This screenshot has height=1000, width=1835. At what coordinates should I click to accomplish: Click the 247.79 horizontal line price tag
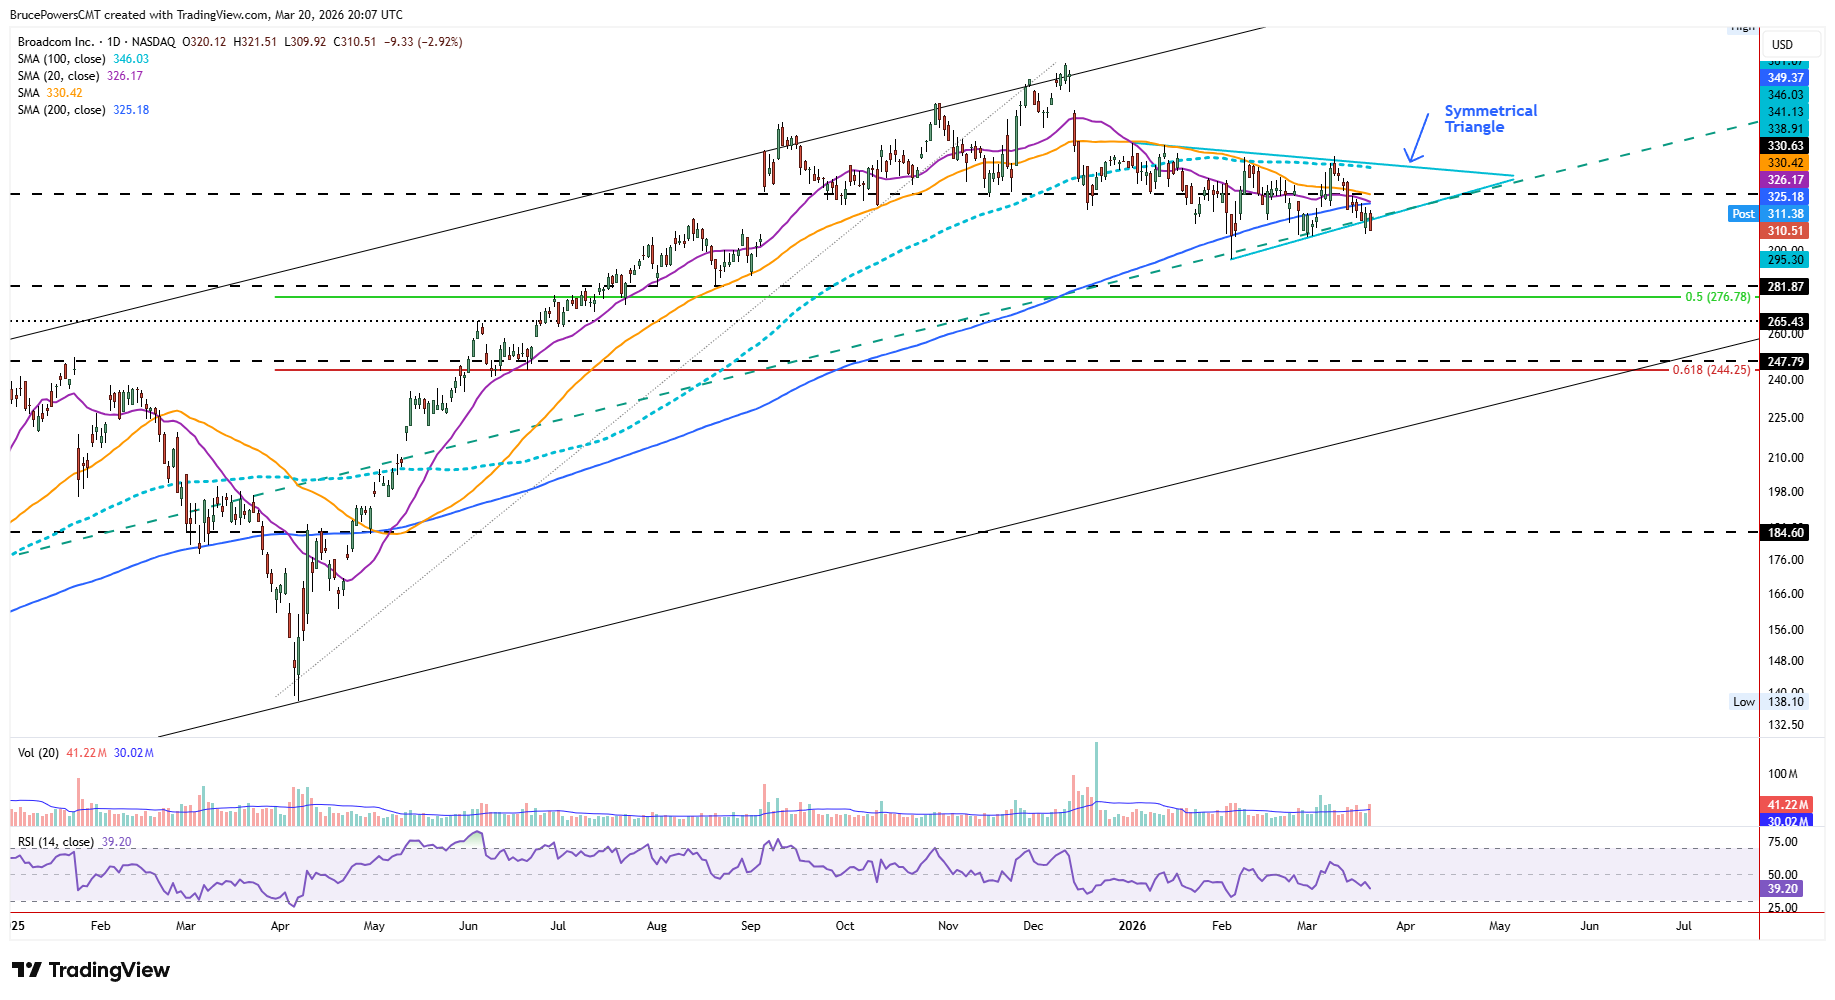pyautogui.click(x=1786, y=362)
